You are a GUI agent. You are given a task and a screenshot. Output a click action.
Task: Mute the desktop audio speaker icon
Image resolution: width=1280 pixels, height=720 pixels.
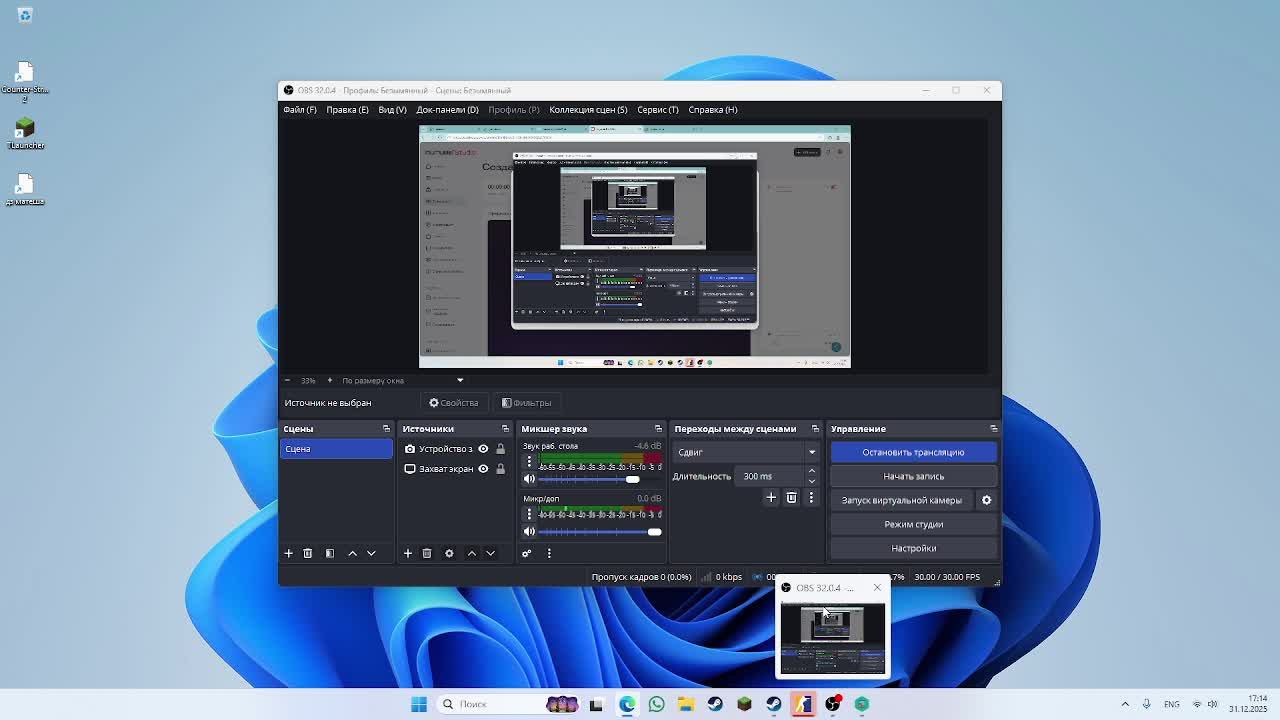pos(529,479)
